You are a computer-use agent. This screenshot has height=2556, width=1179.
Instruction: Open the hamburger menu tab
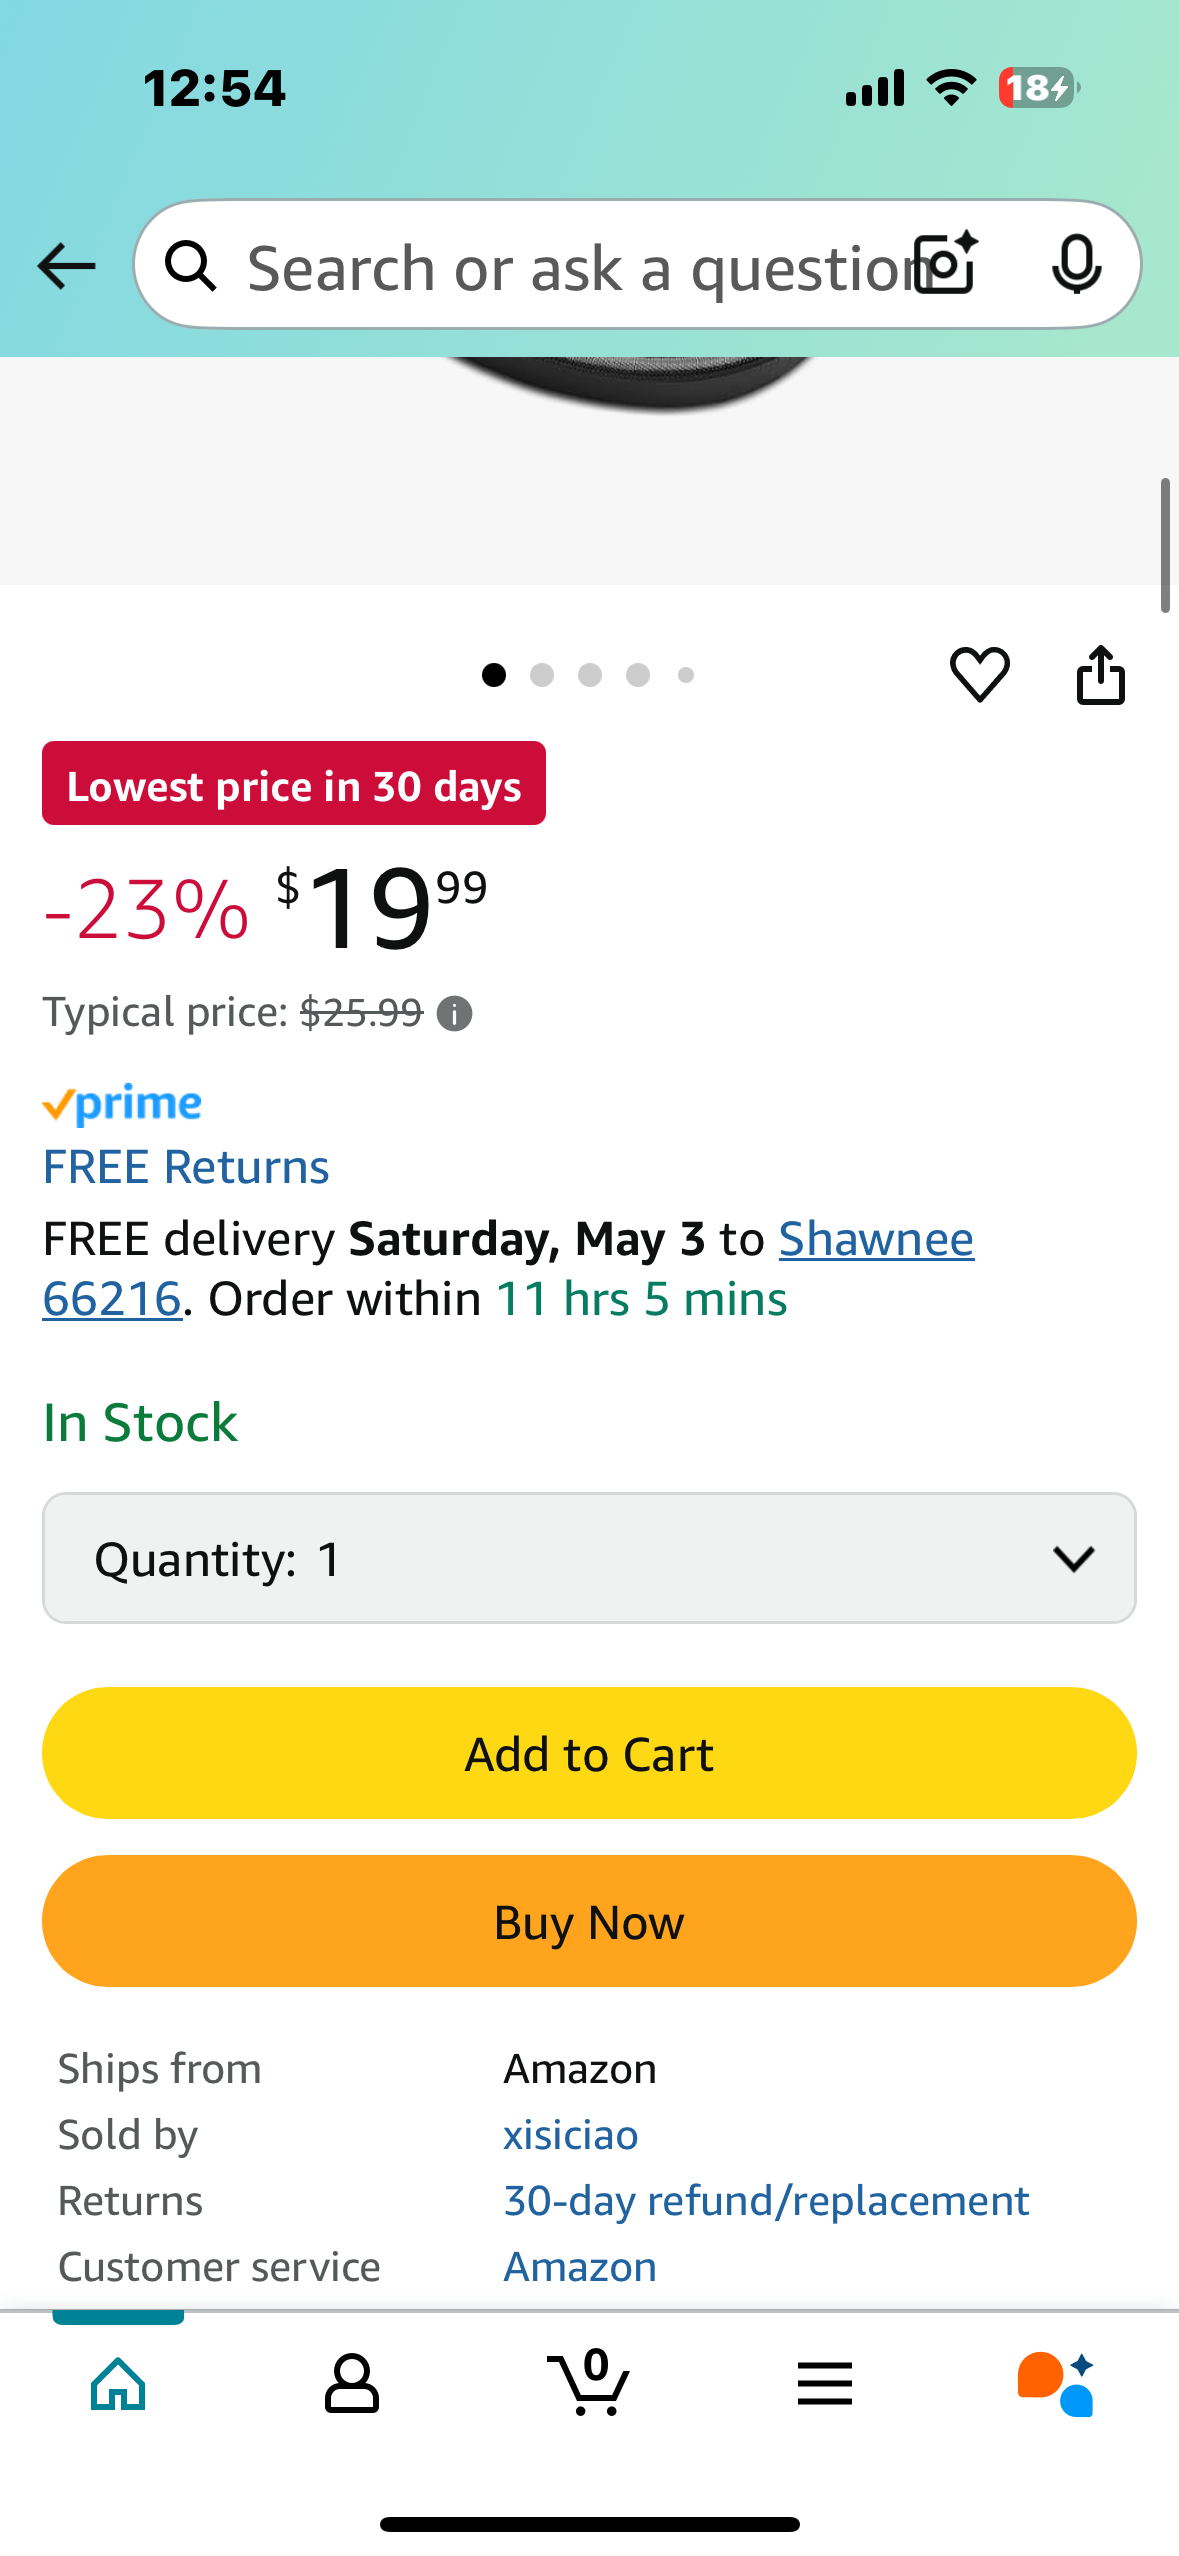[825, 2384]
